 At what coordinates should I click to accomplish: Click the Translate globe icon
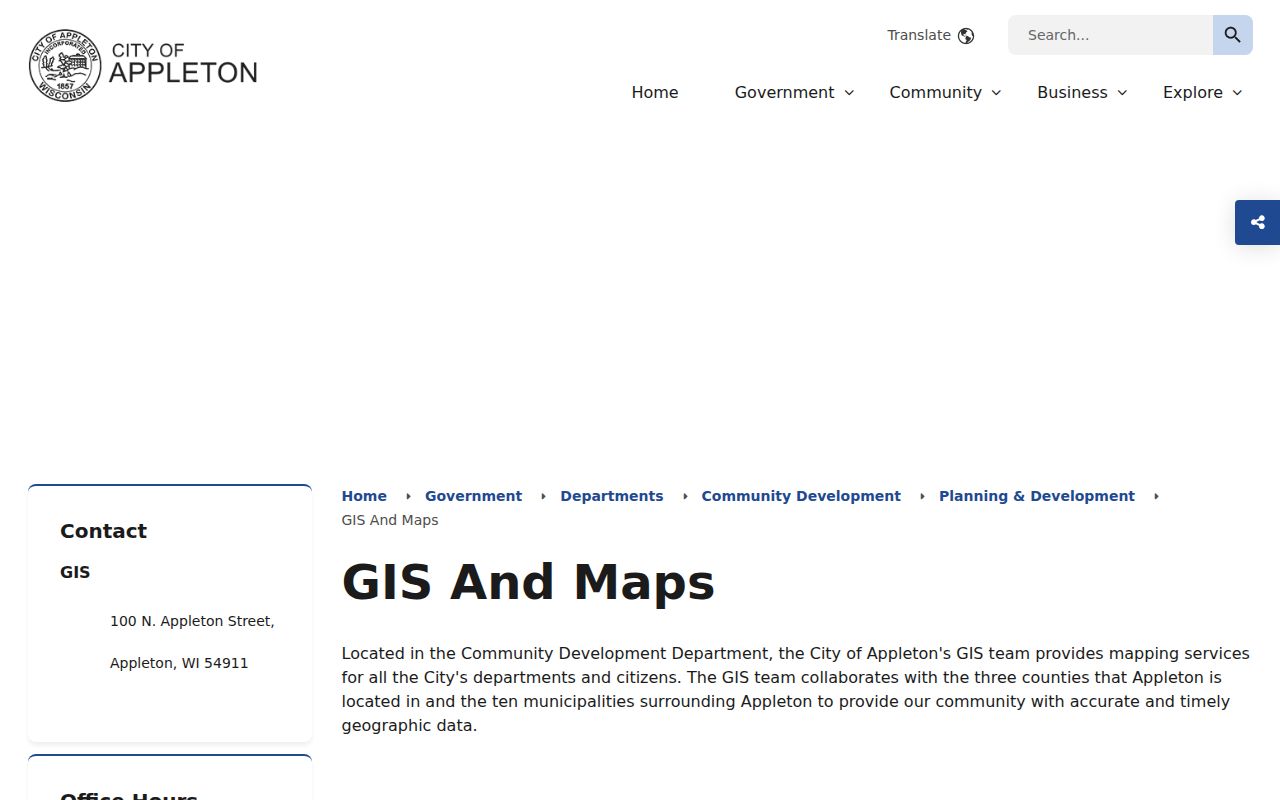click(966, 36)
